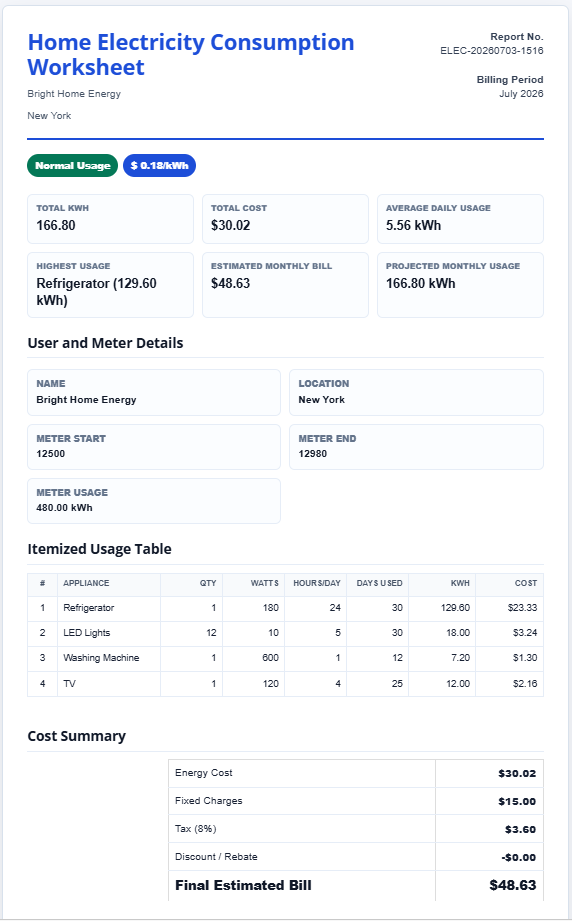This screenshot has width=572, height=923.
Task: Click the July 2026 billing period
Action: [x=521, y=94]
